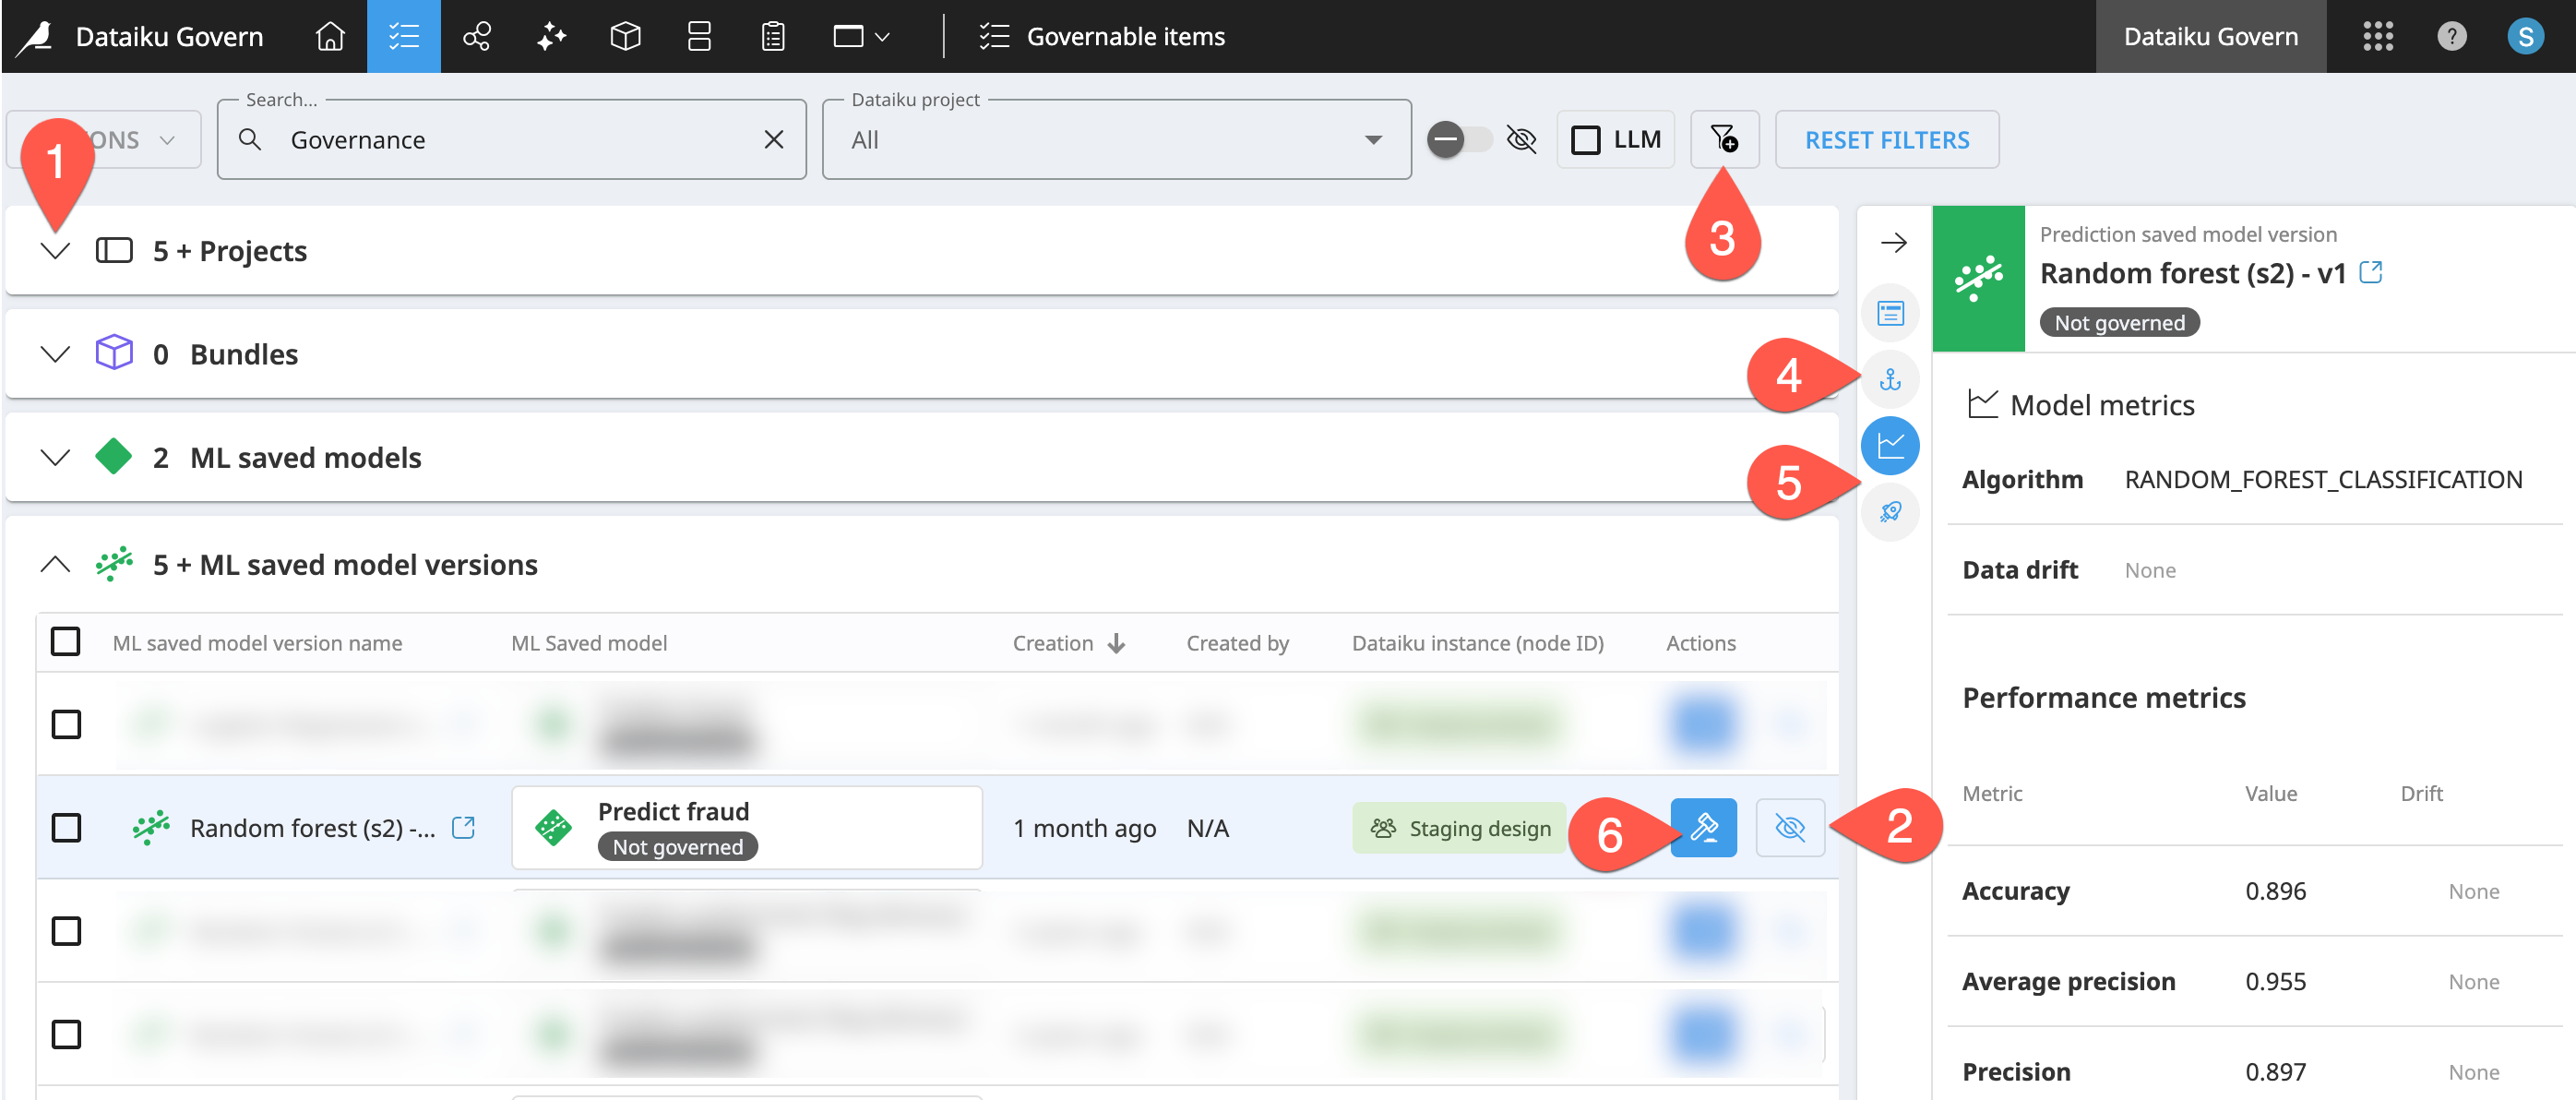Click the green model version icon in panel header

coord(1978,278)
